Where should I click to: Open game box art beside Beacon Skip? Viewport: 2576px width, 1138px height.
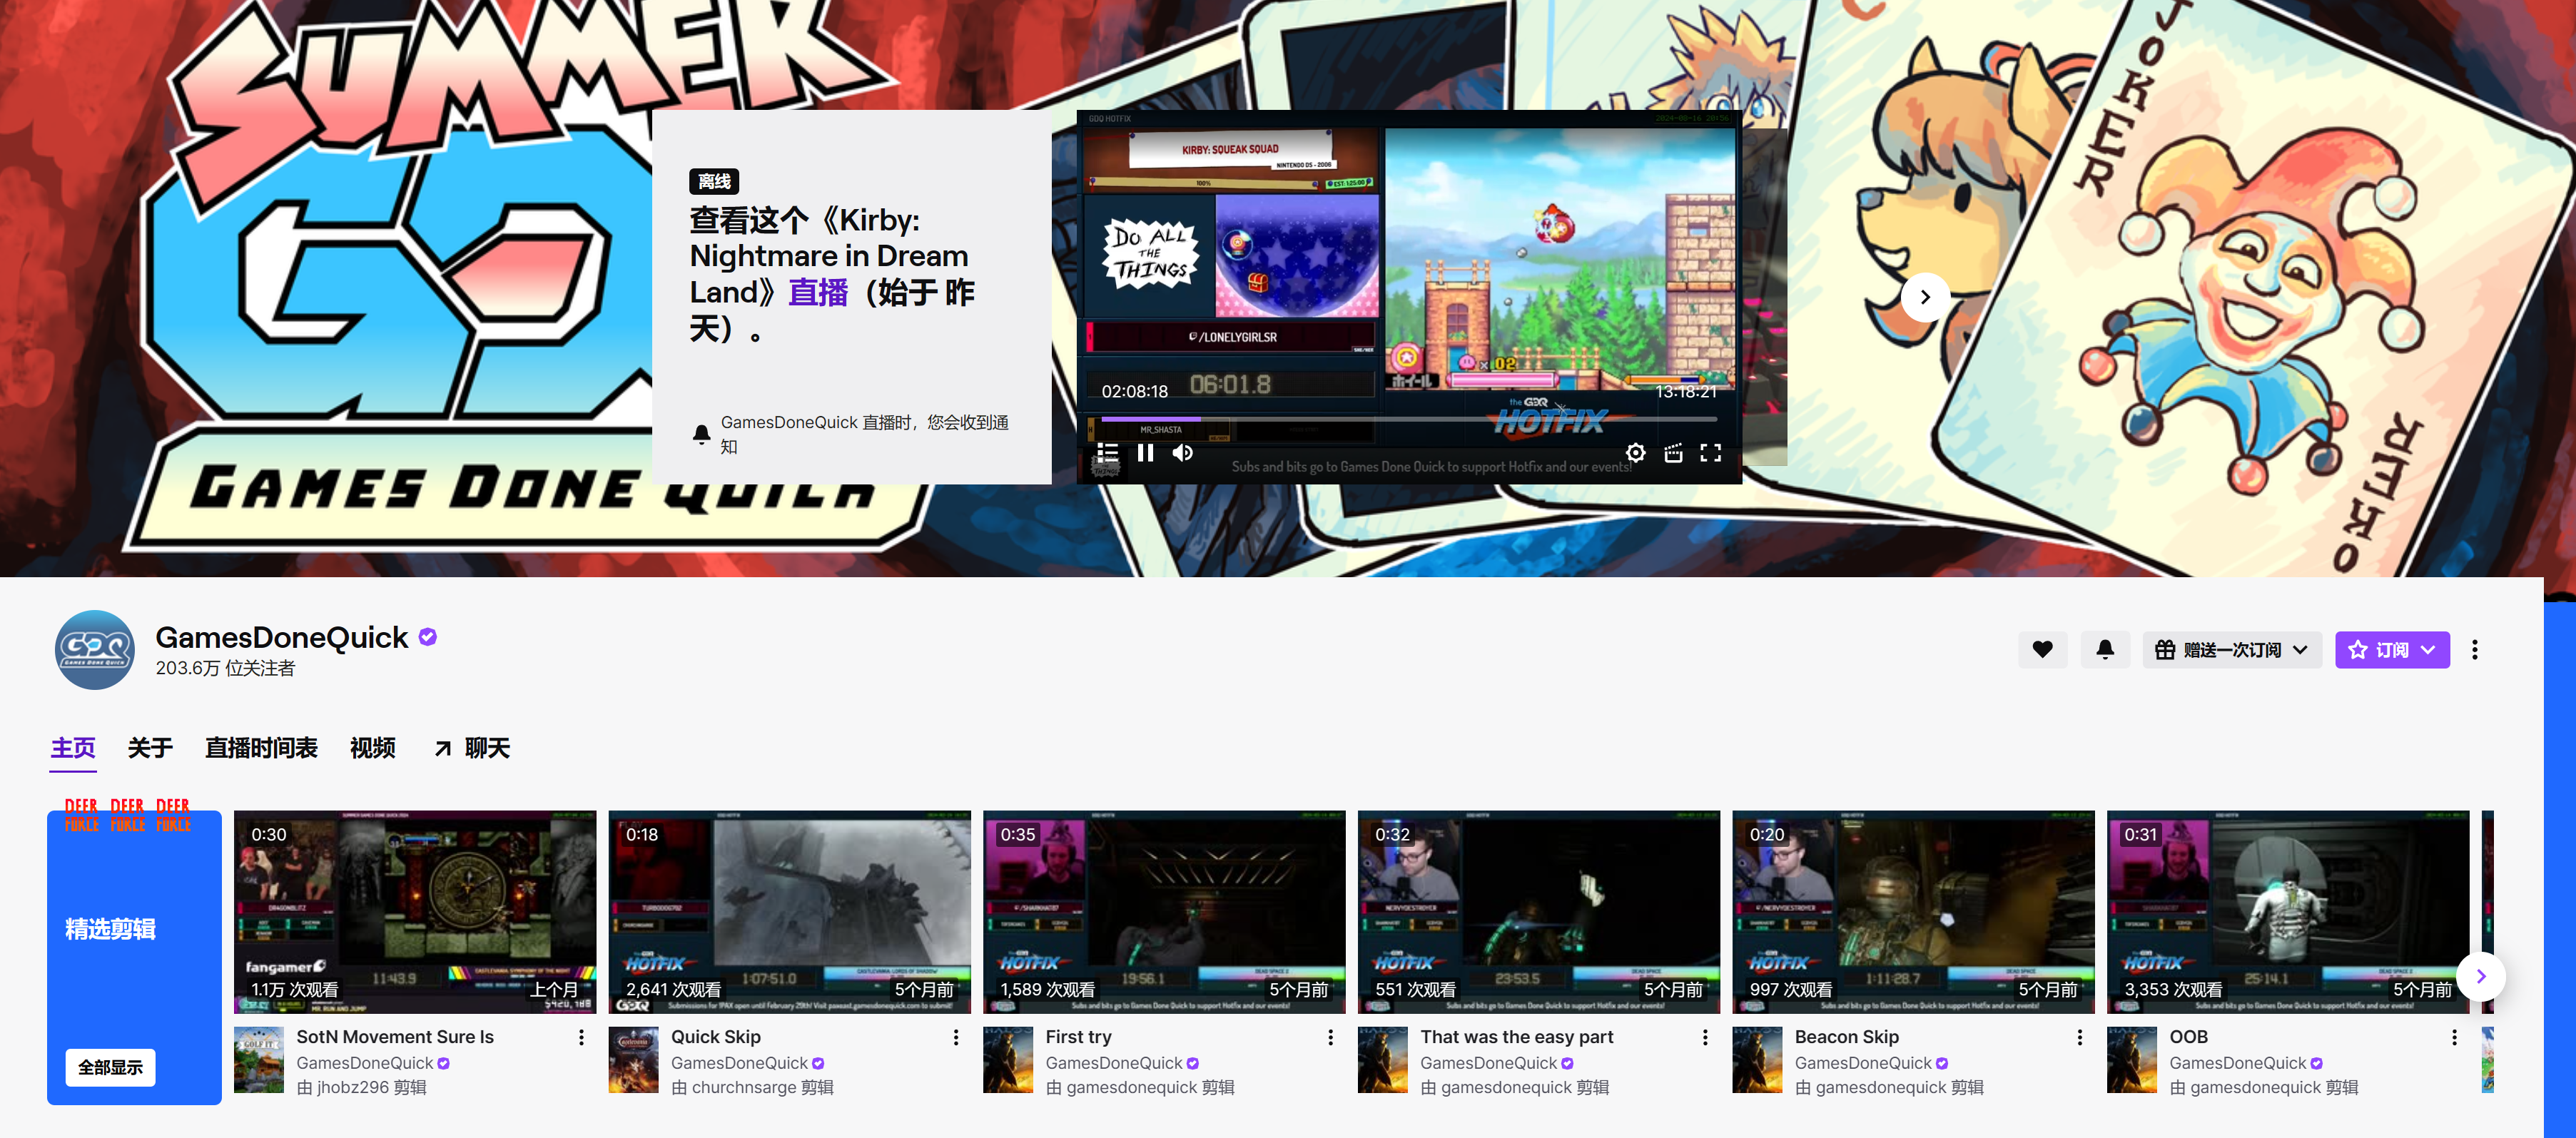(x=1758, y=1060)
